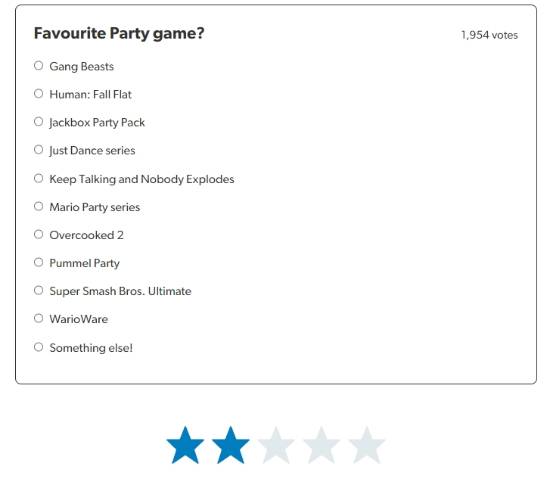
Task: Select Gang Beasts radio option
Action: tap(39, 66)
